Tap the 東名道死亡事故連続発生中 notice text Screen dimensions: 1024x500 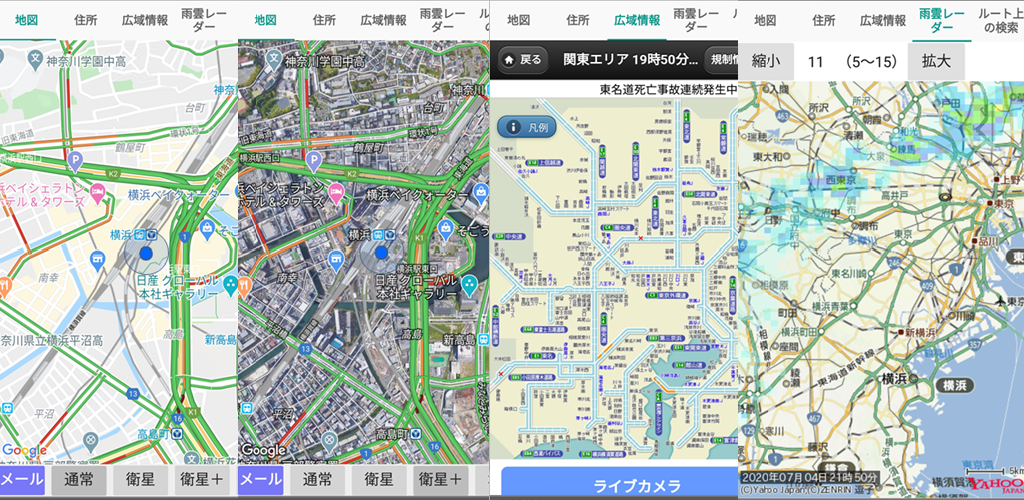(668, 89)
